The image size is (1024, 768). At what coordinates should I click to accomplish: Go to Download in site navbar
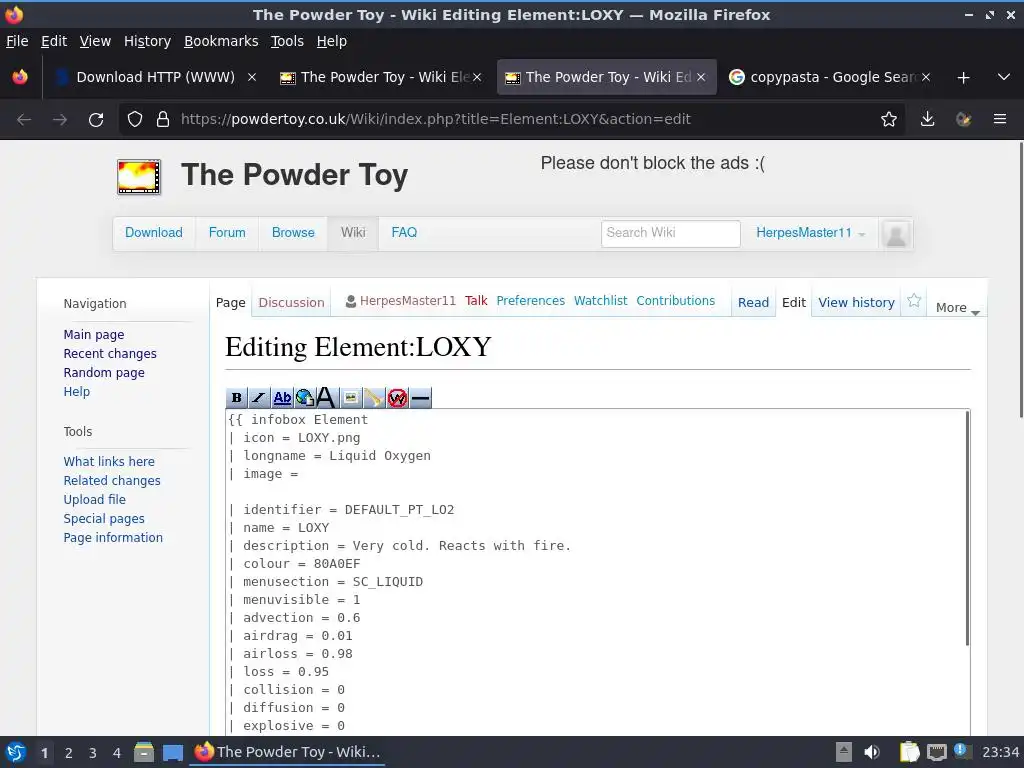click(153, 232)
